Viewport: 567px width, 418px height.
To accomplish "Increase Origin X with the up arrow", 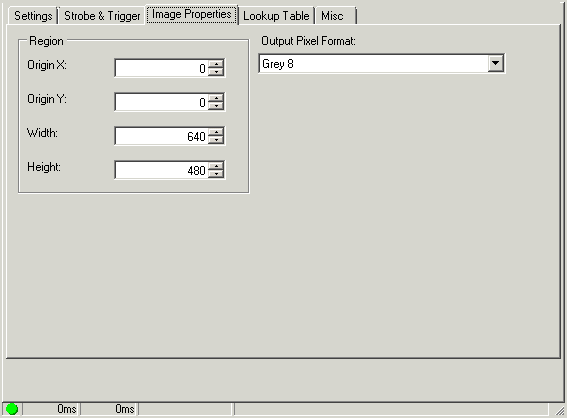I will pos(216,64).
